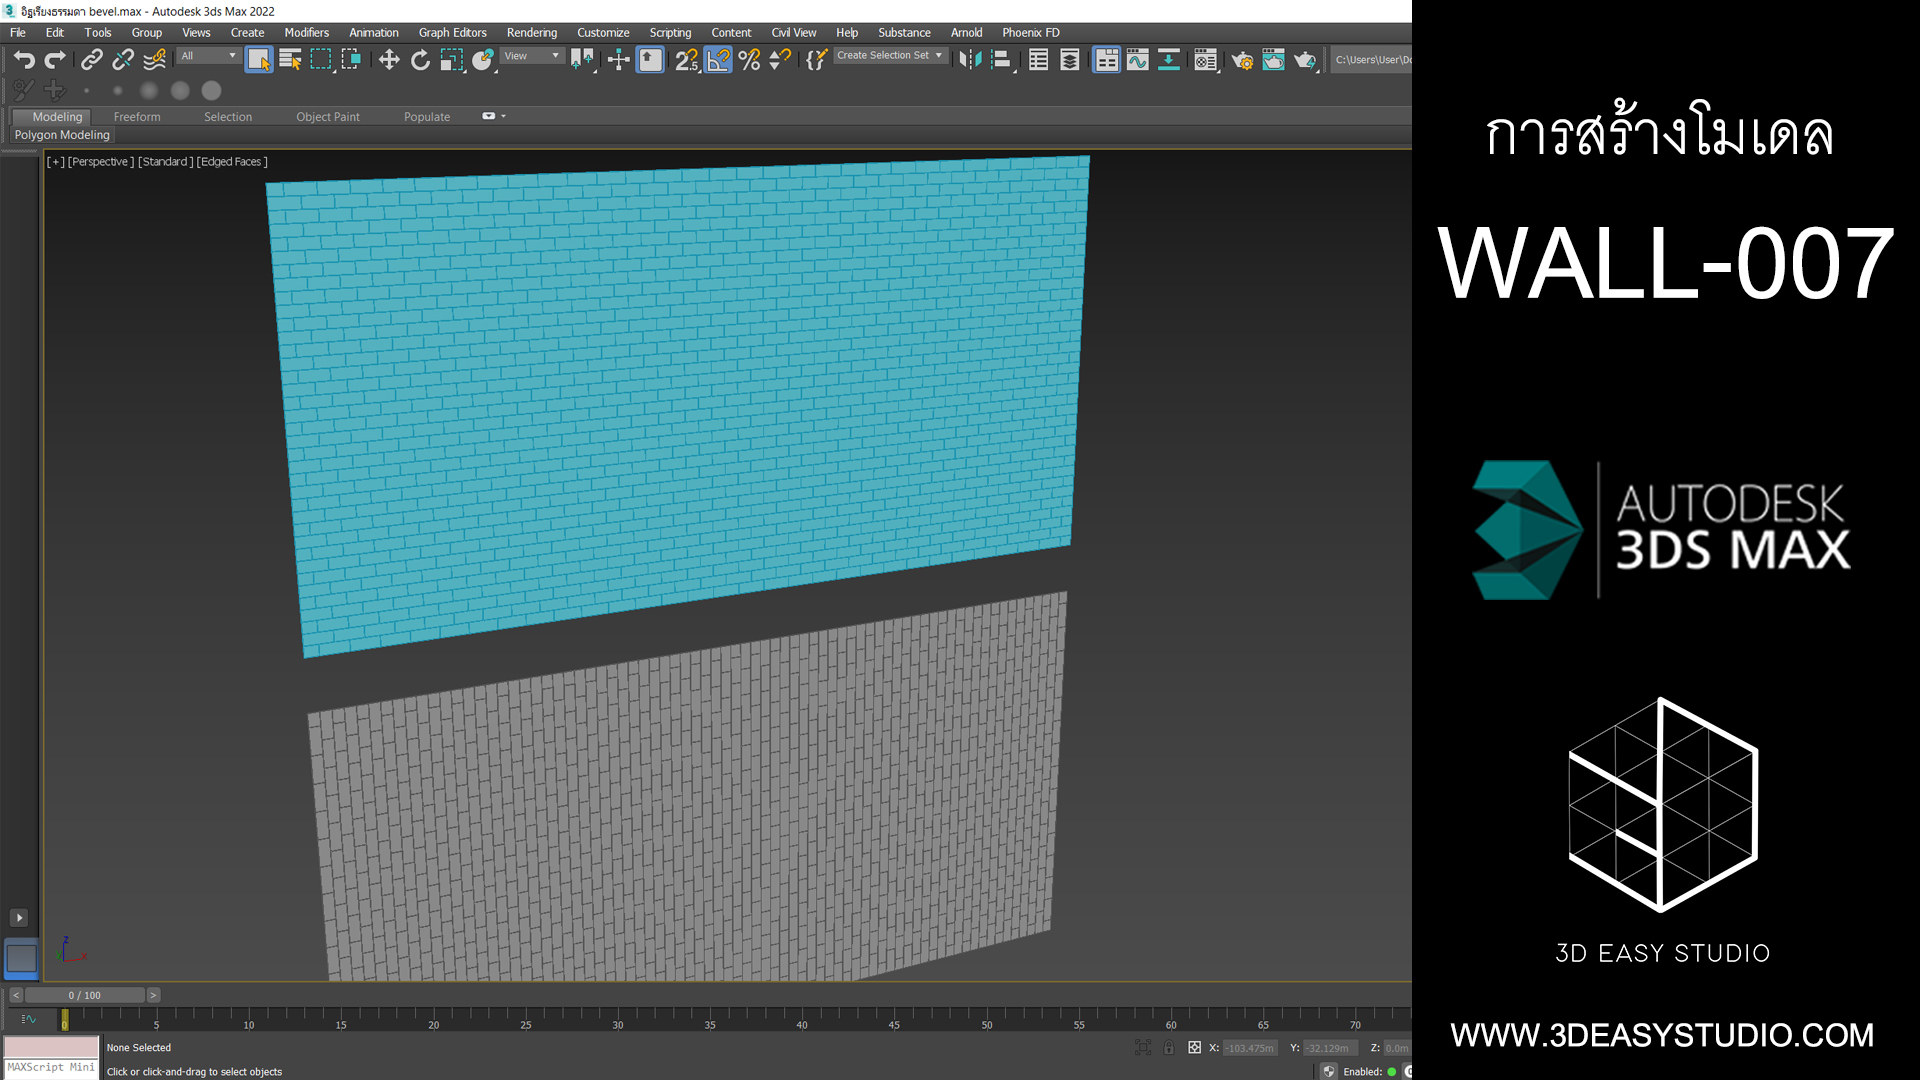The width and height of the screenshot is (1920, 1080).
Task: Switch to the Freeform ribbon tab
Action: 137,117
